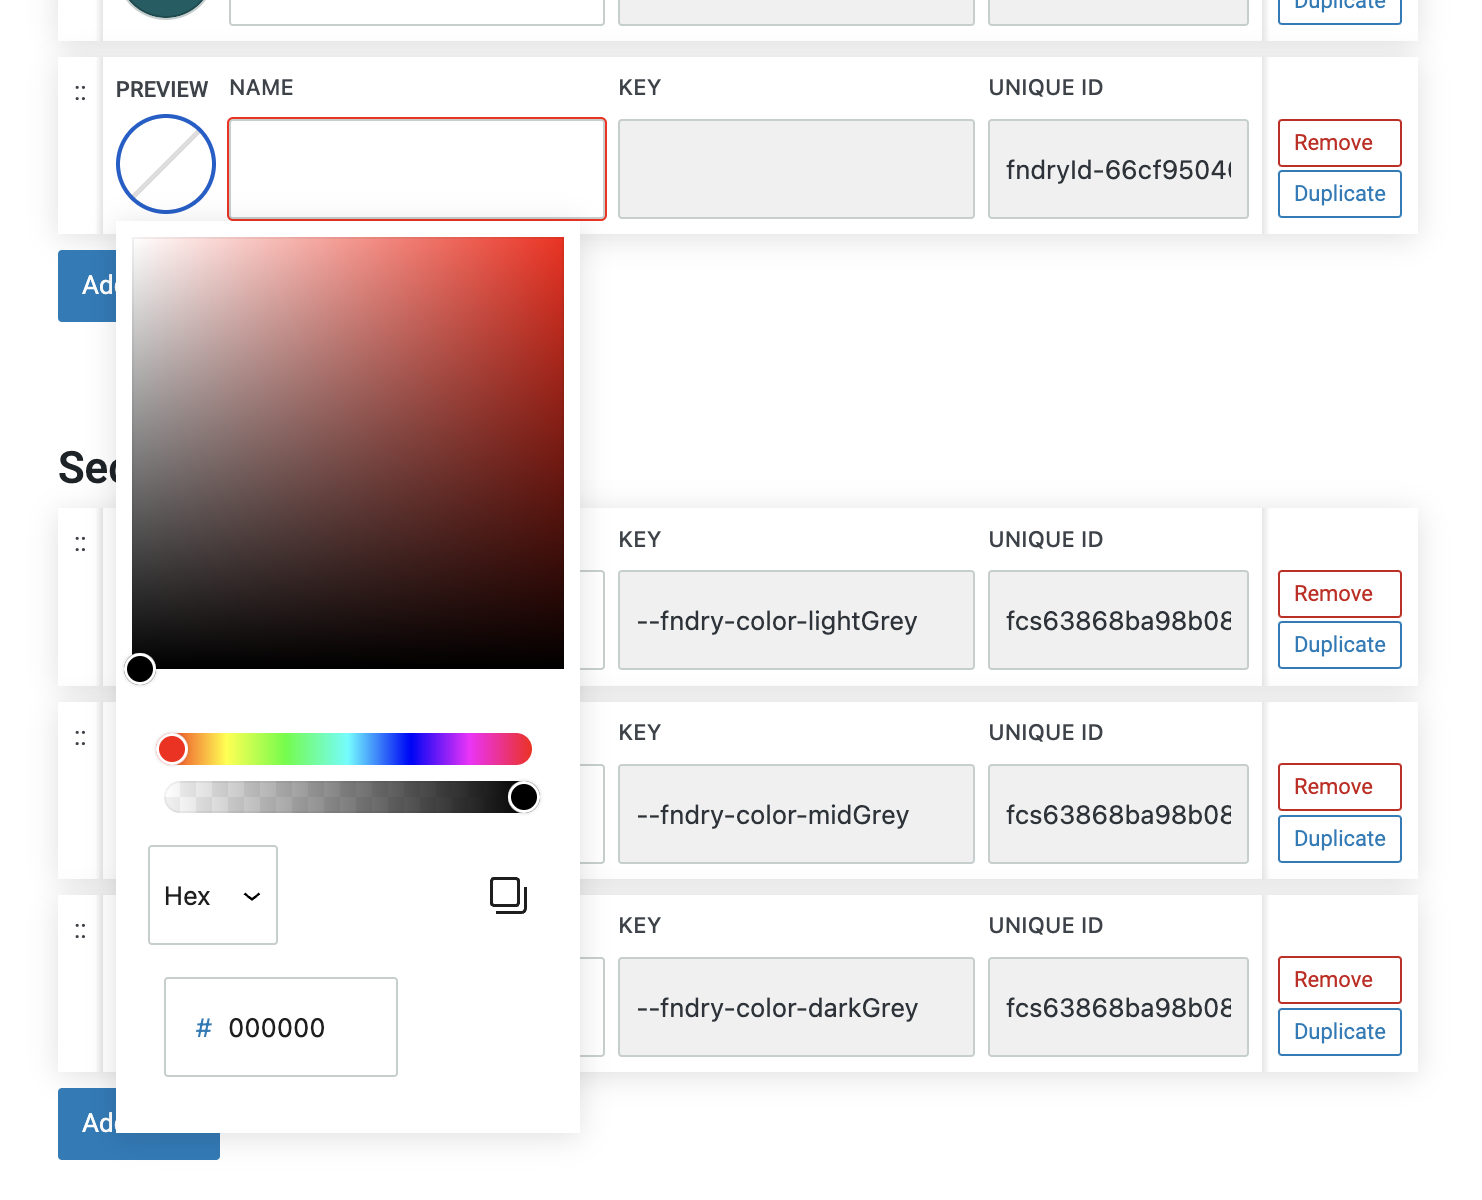Remove the empty color row
The width and height of the screenshot is (1482, 1200).
(x=1339, y=143)
